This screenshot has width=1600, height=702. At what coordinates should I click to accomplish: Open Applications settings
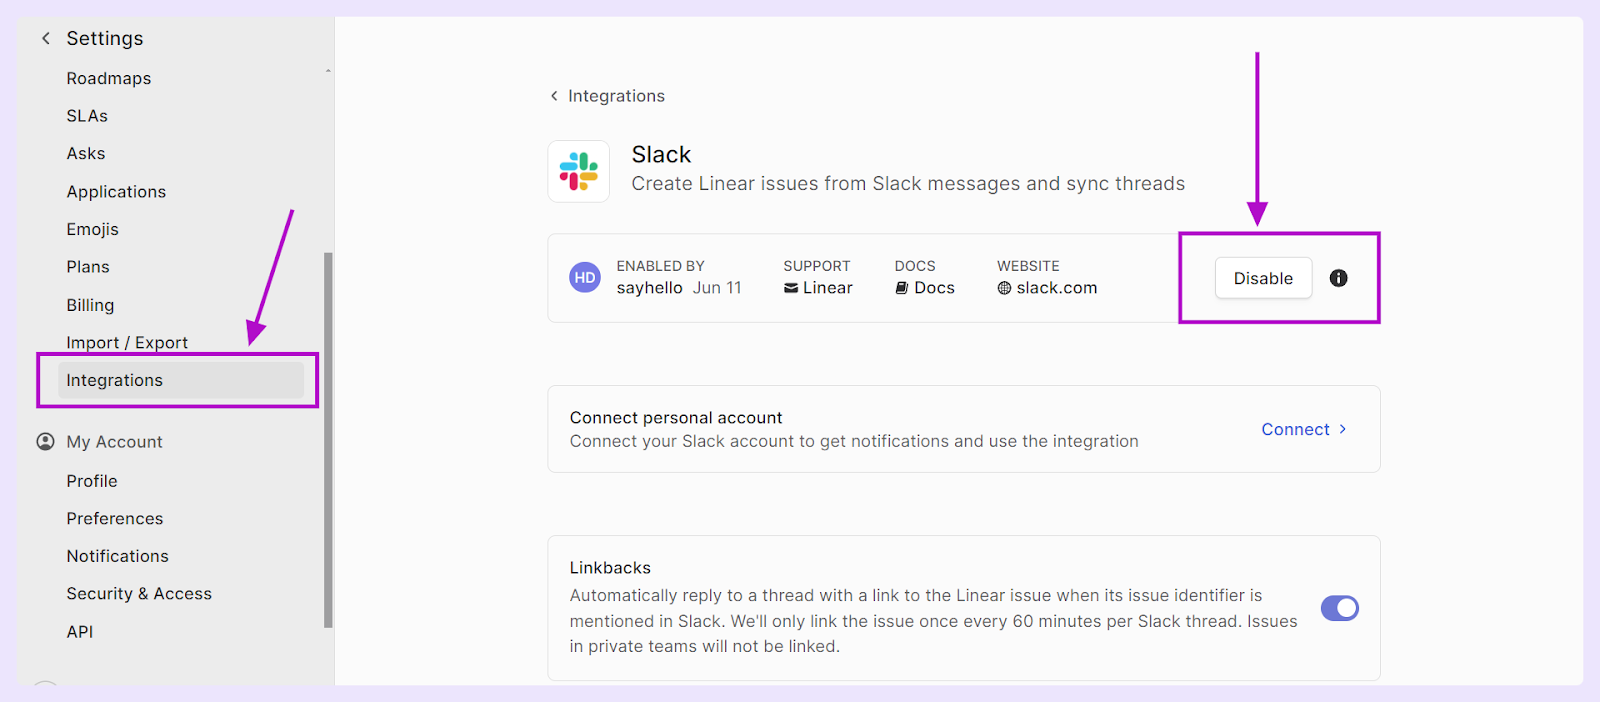coord(116,191)
